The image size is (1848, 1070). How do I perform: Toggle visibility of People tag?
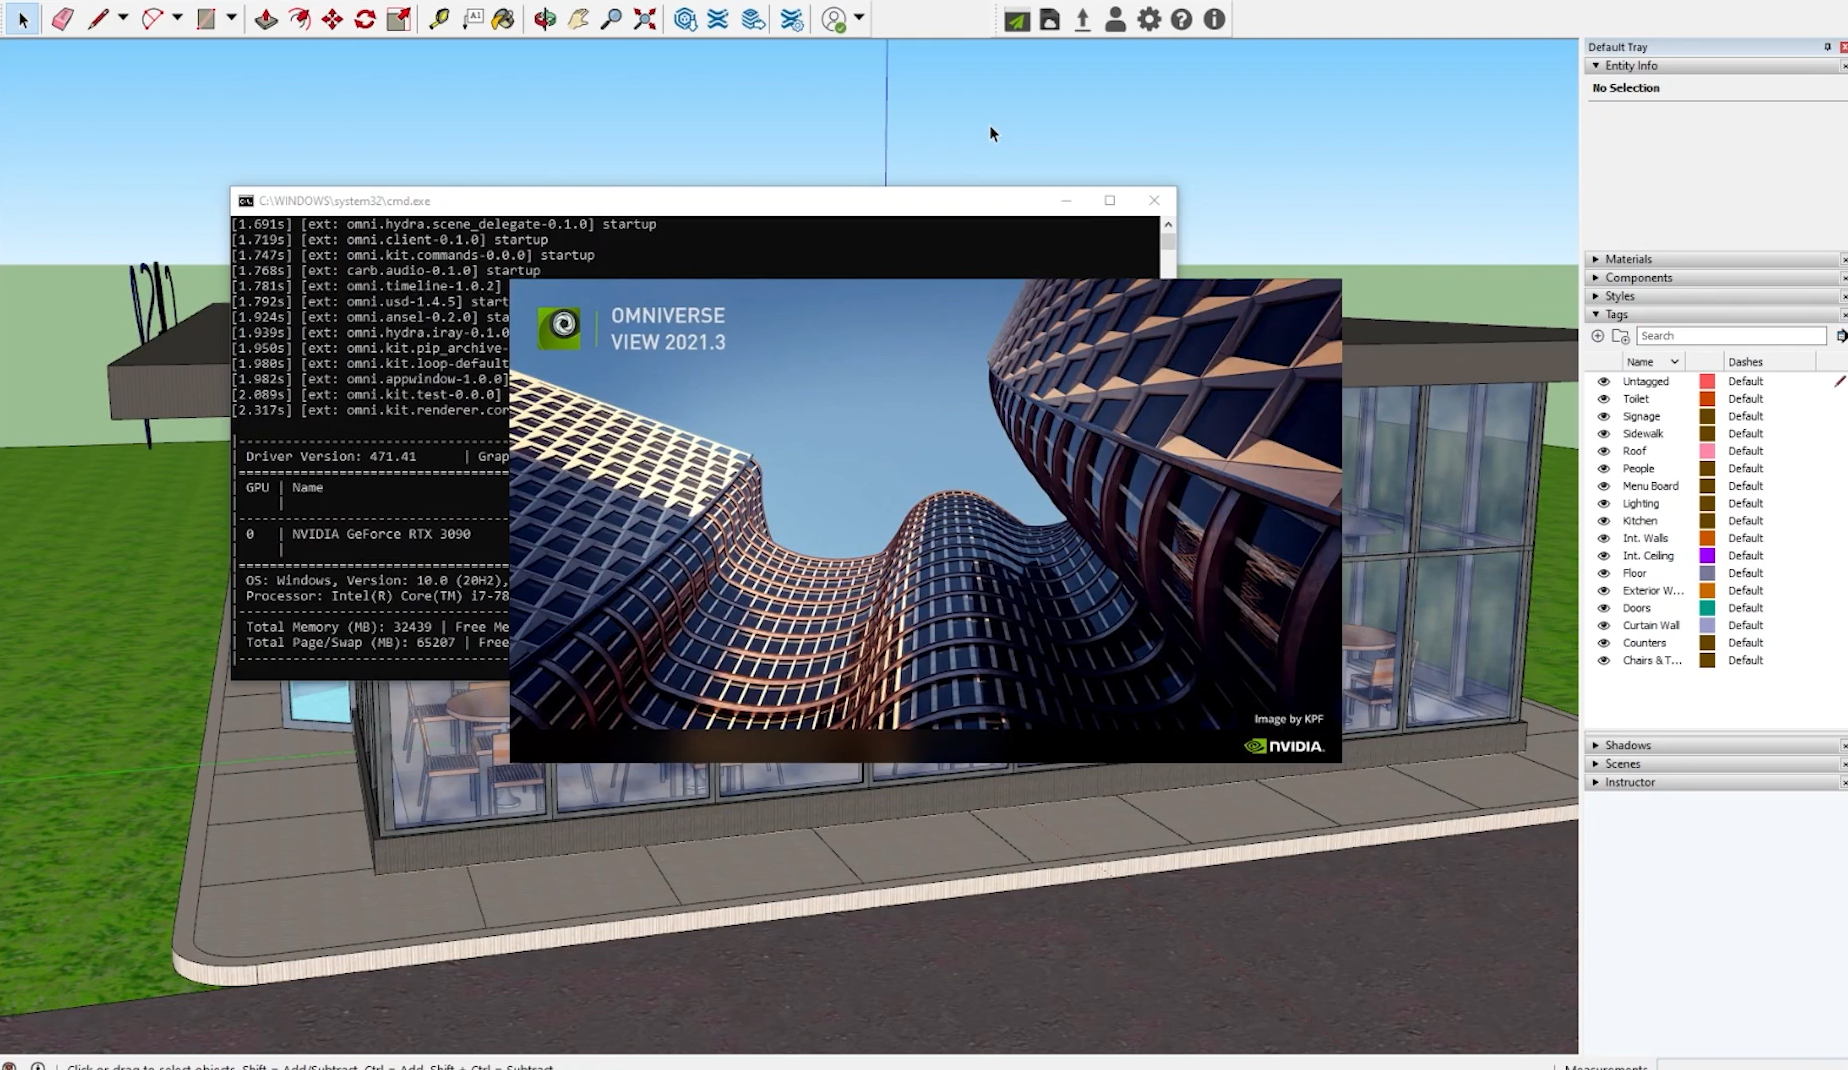point(1604,468)
